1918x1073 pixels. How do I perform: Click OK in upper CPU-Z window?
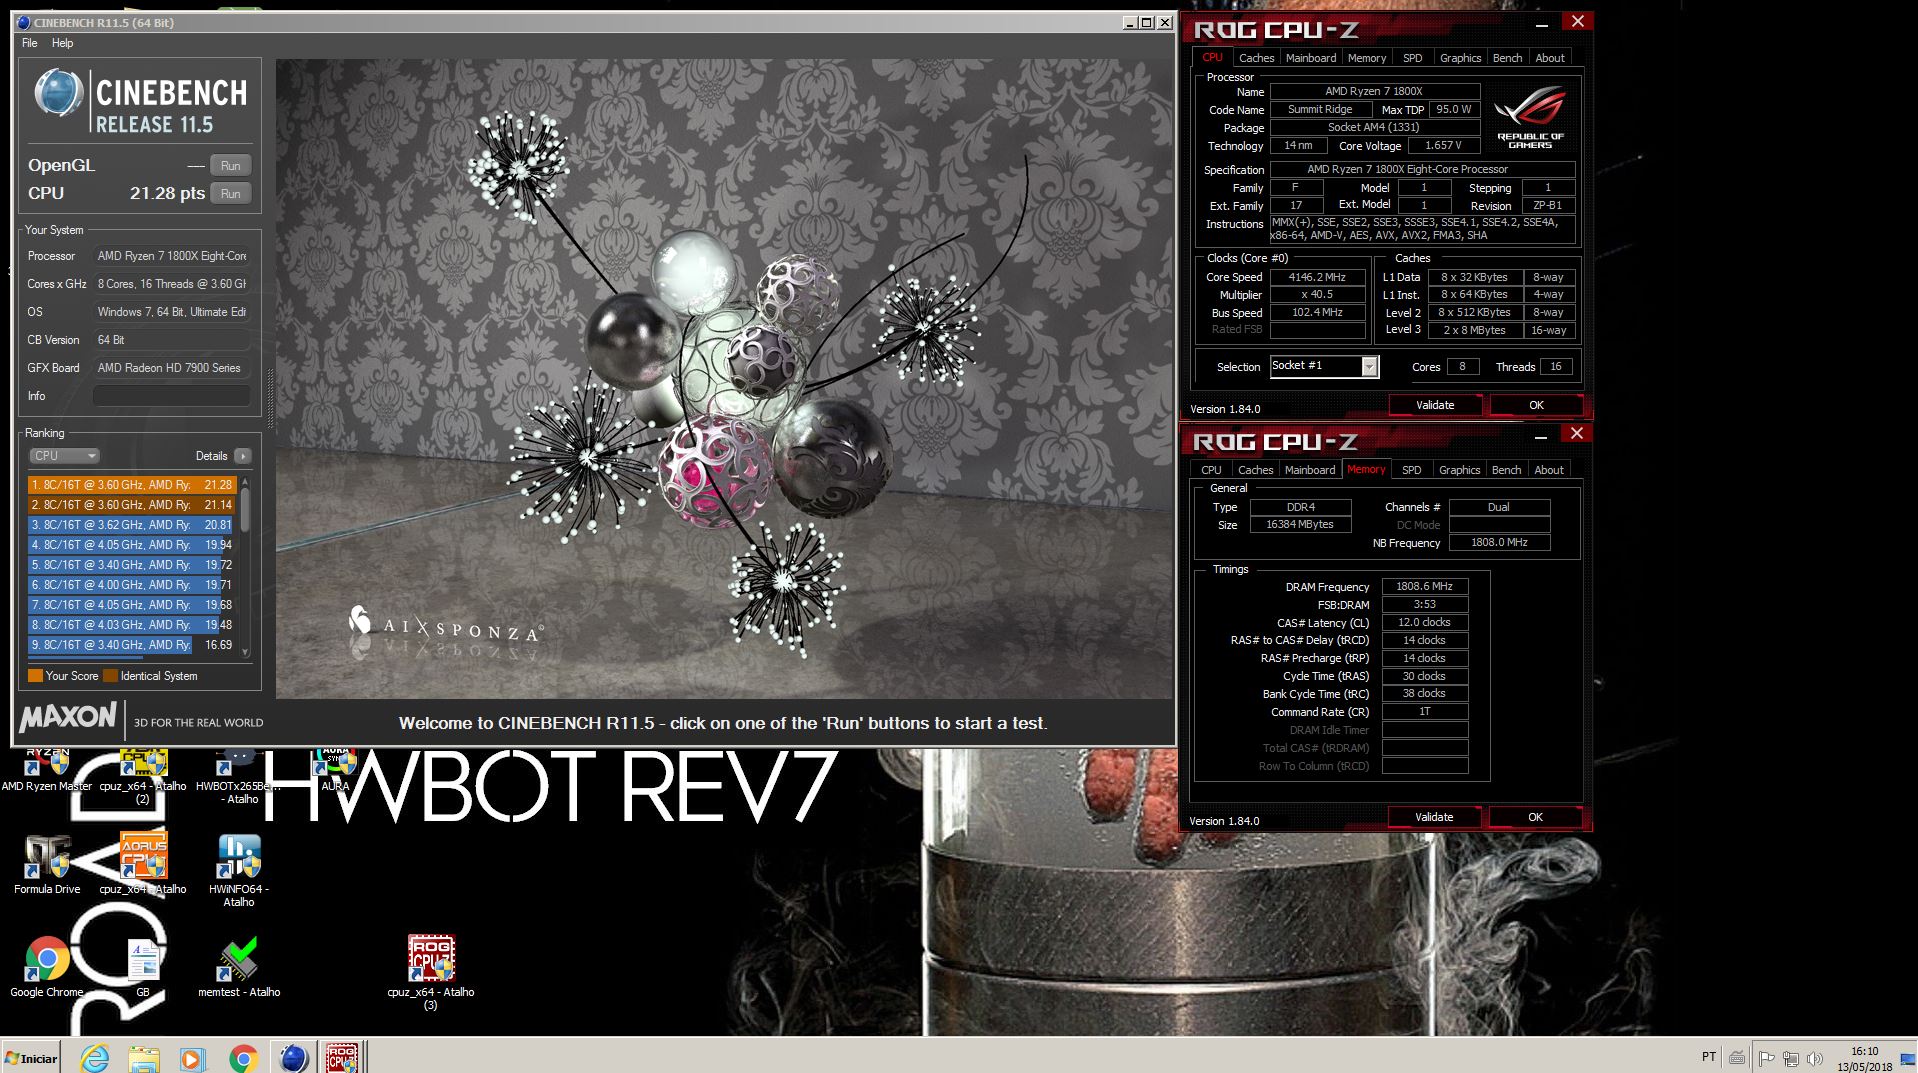click(1536, 405)
